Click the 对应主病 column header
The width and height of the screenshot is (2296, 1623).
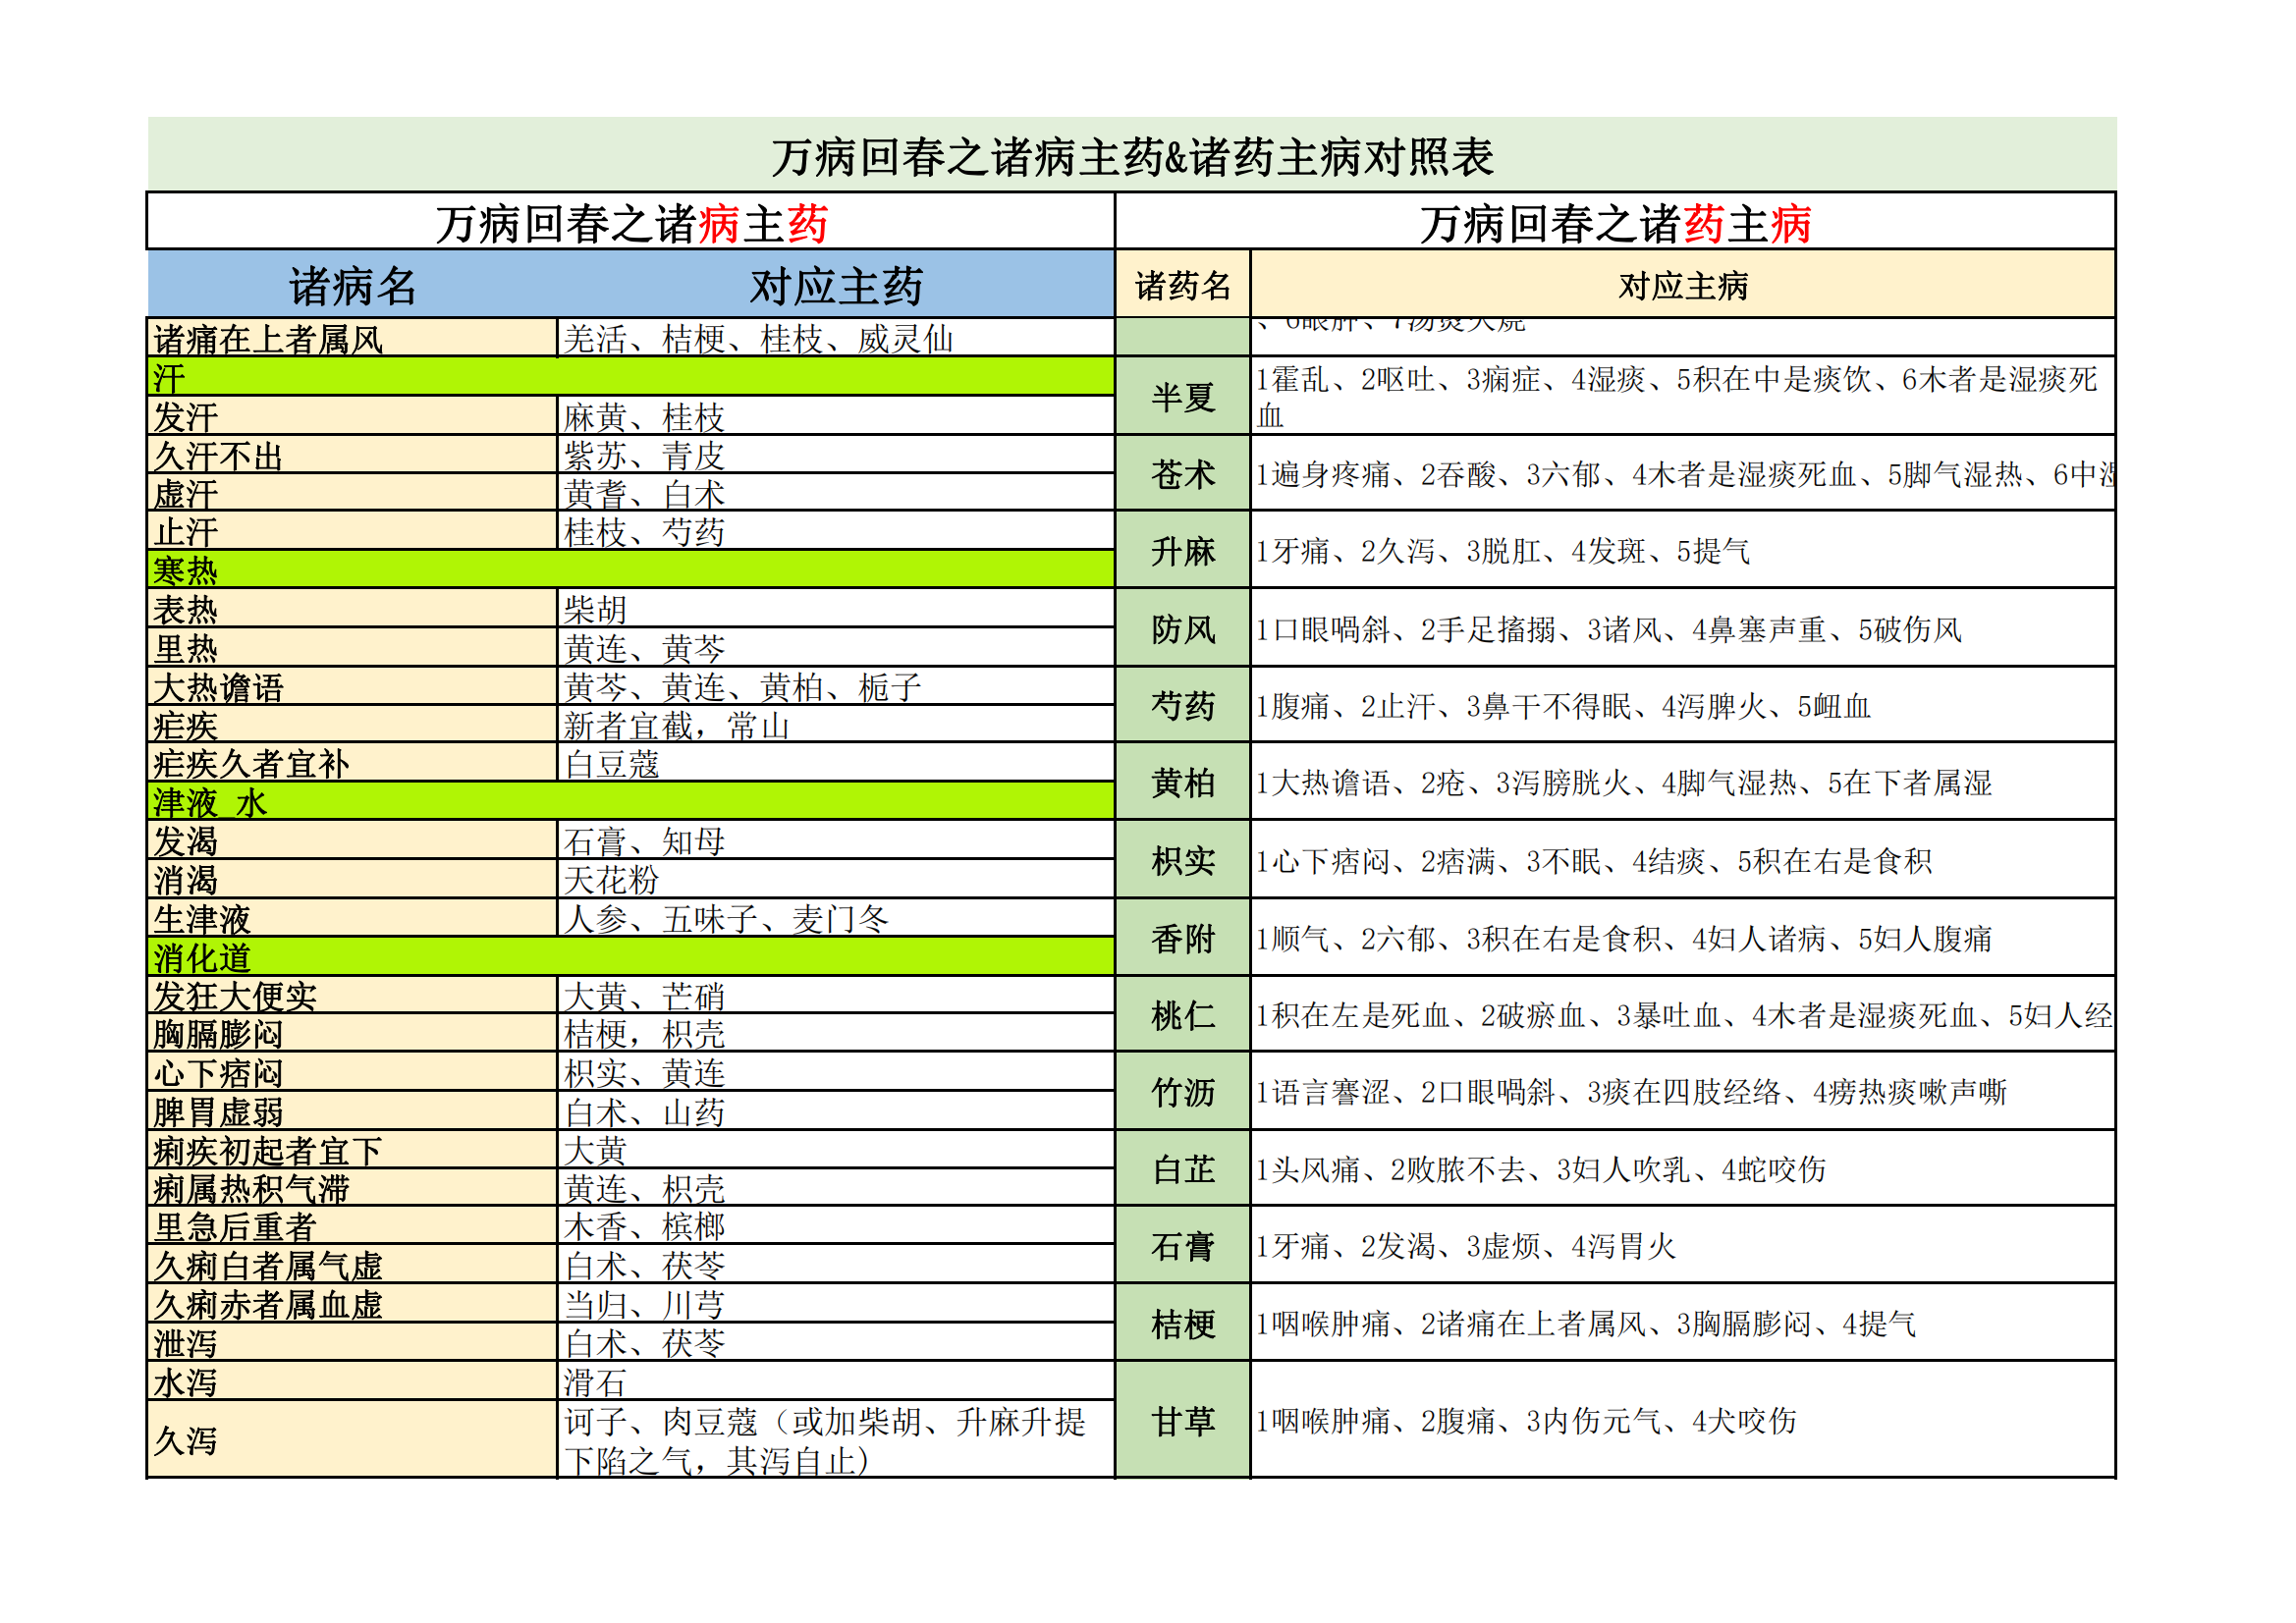click(1683, 285)
